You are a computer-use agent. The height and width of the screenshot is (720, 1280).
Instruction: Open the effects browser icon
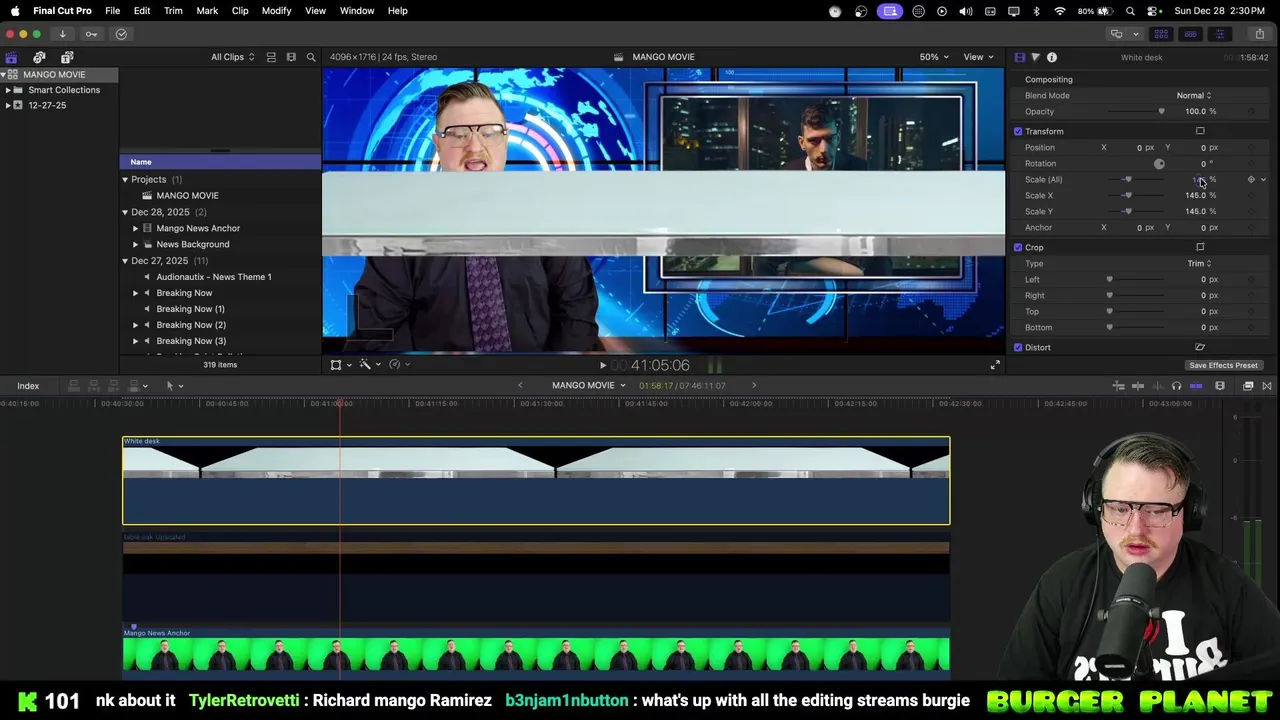point(1248,386)
